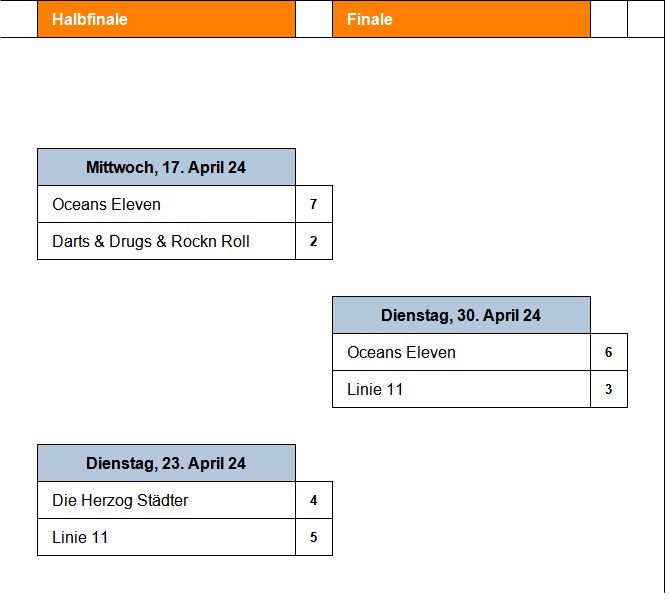Click the empty cell between Halbfinale and Finale headers

click(x=314, y=19)
